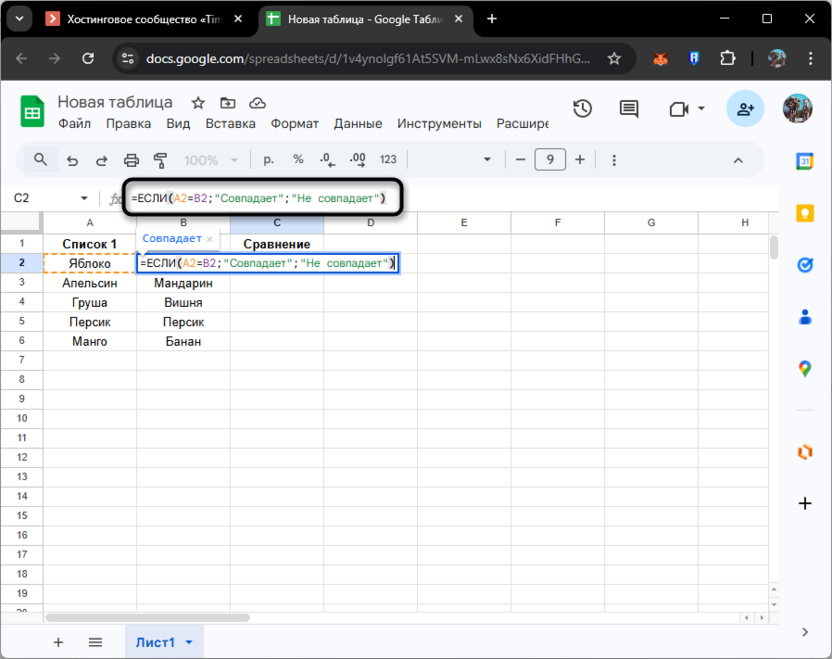Open Google Tasks side panel
The width and height of the screenshot is (832, 659).
806,264
